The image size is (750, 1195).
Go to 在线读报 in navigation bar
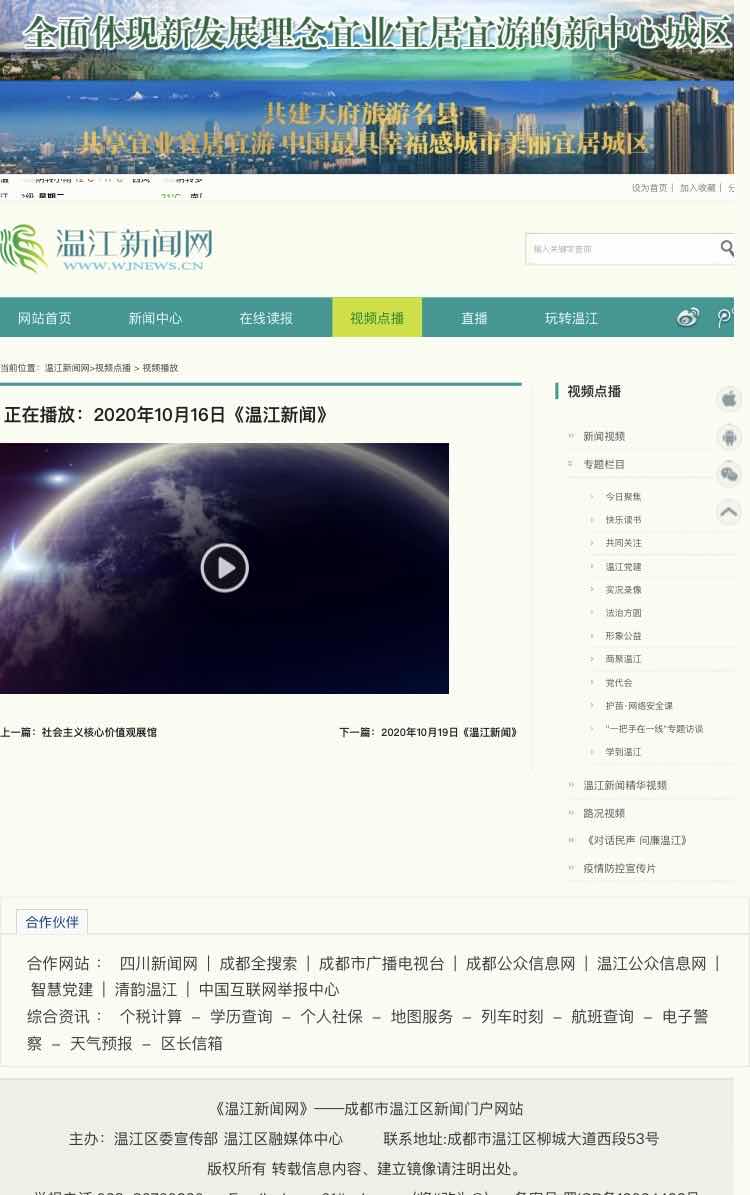[266, 318]
